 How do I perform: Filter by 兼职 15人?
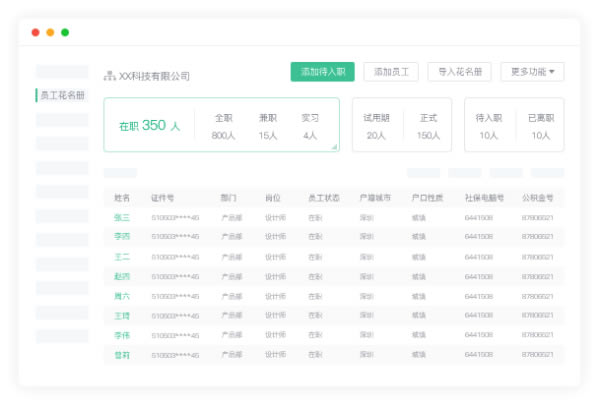(268, 127)
